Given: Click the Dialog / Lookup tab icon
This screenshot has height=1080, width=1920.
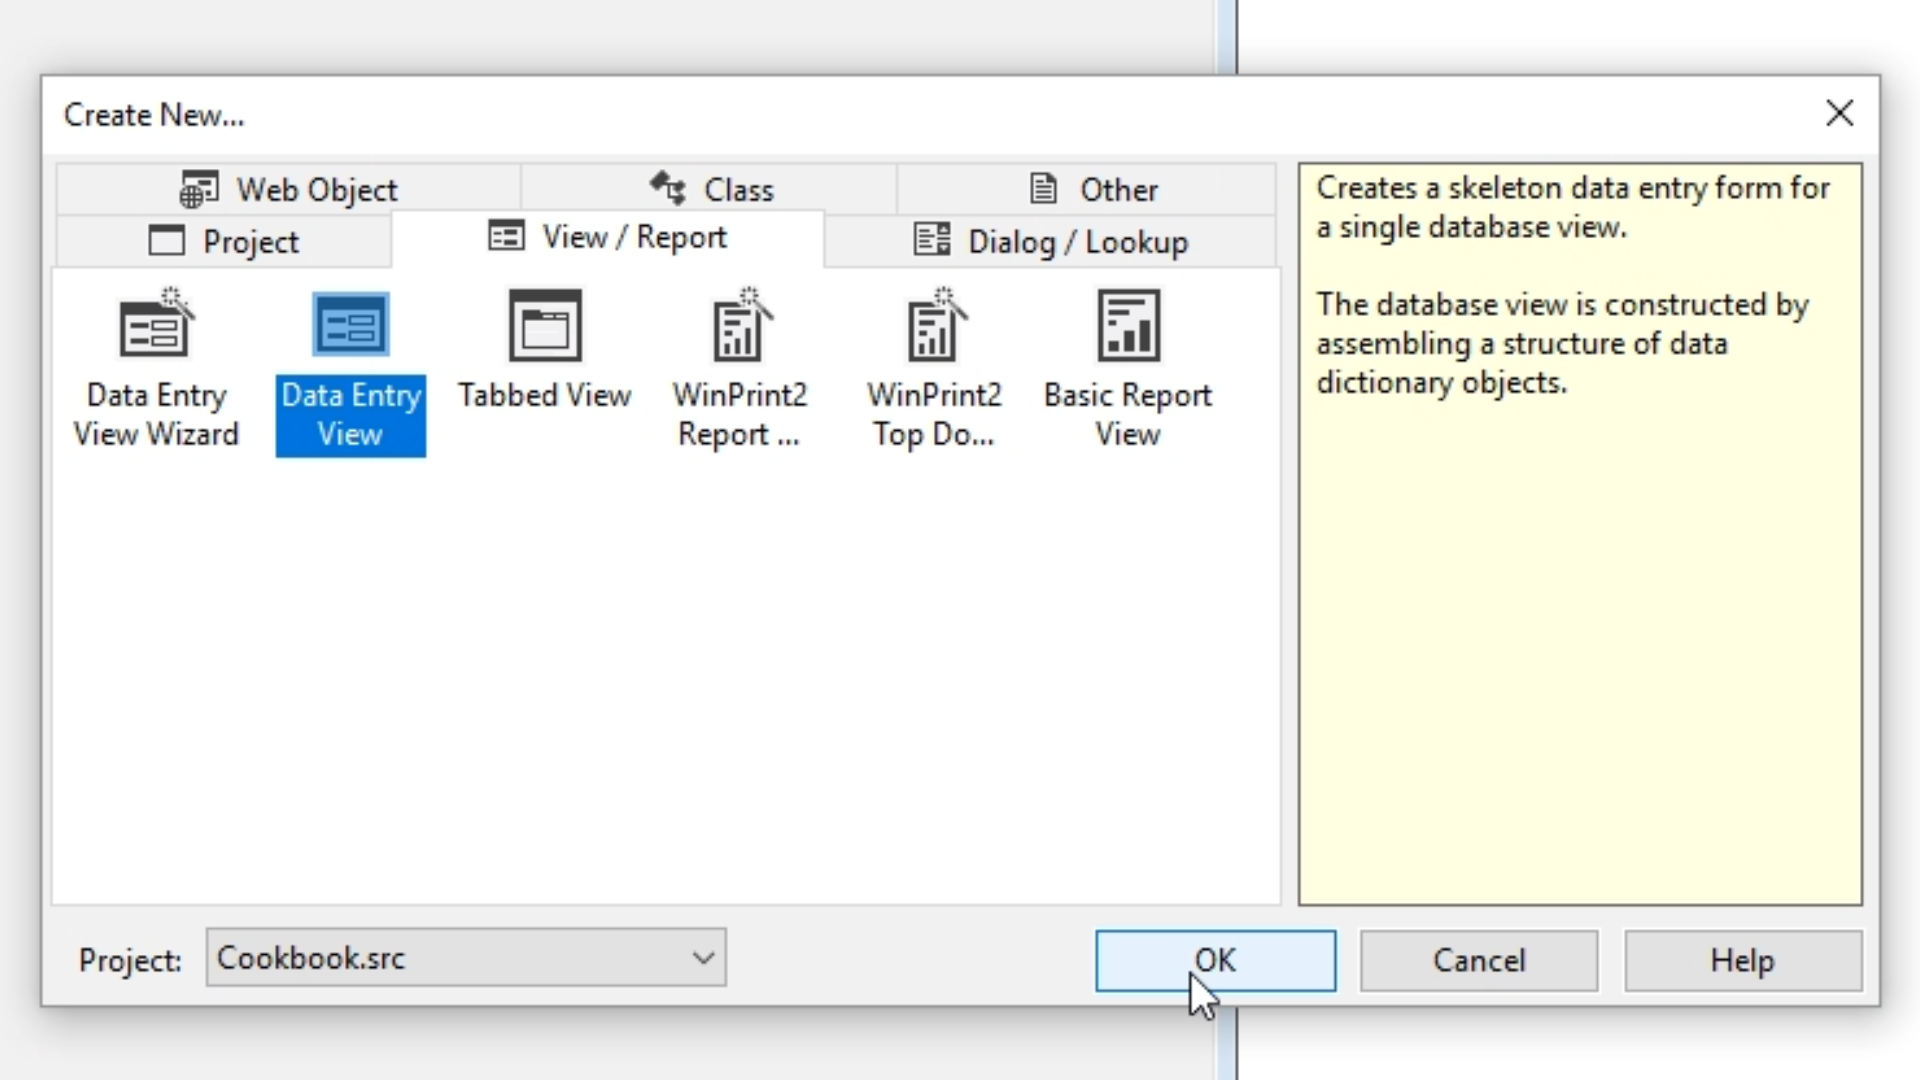Looking at the screenshot, I should (932, 240).
